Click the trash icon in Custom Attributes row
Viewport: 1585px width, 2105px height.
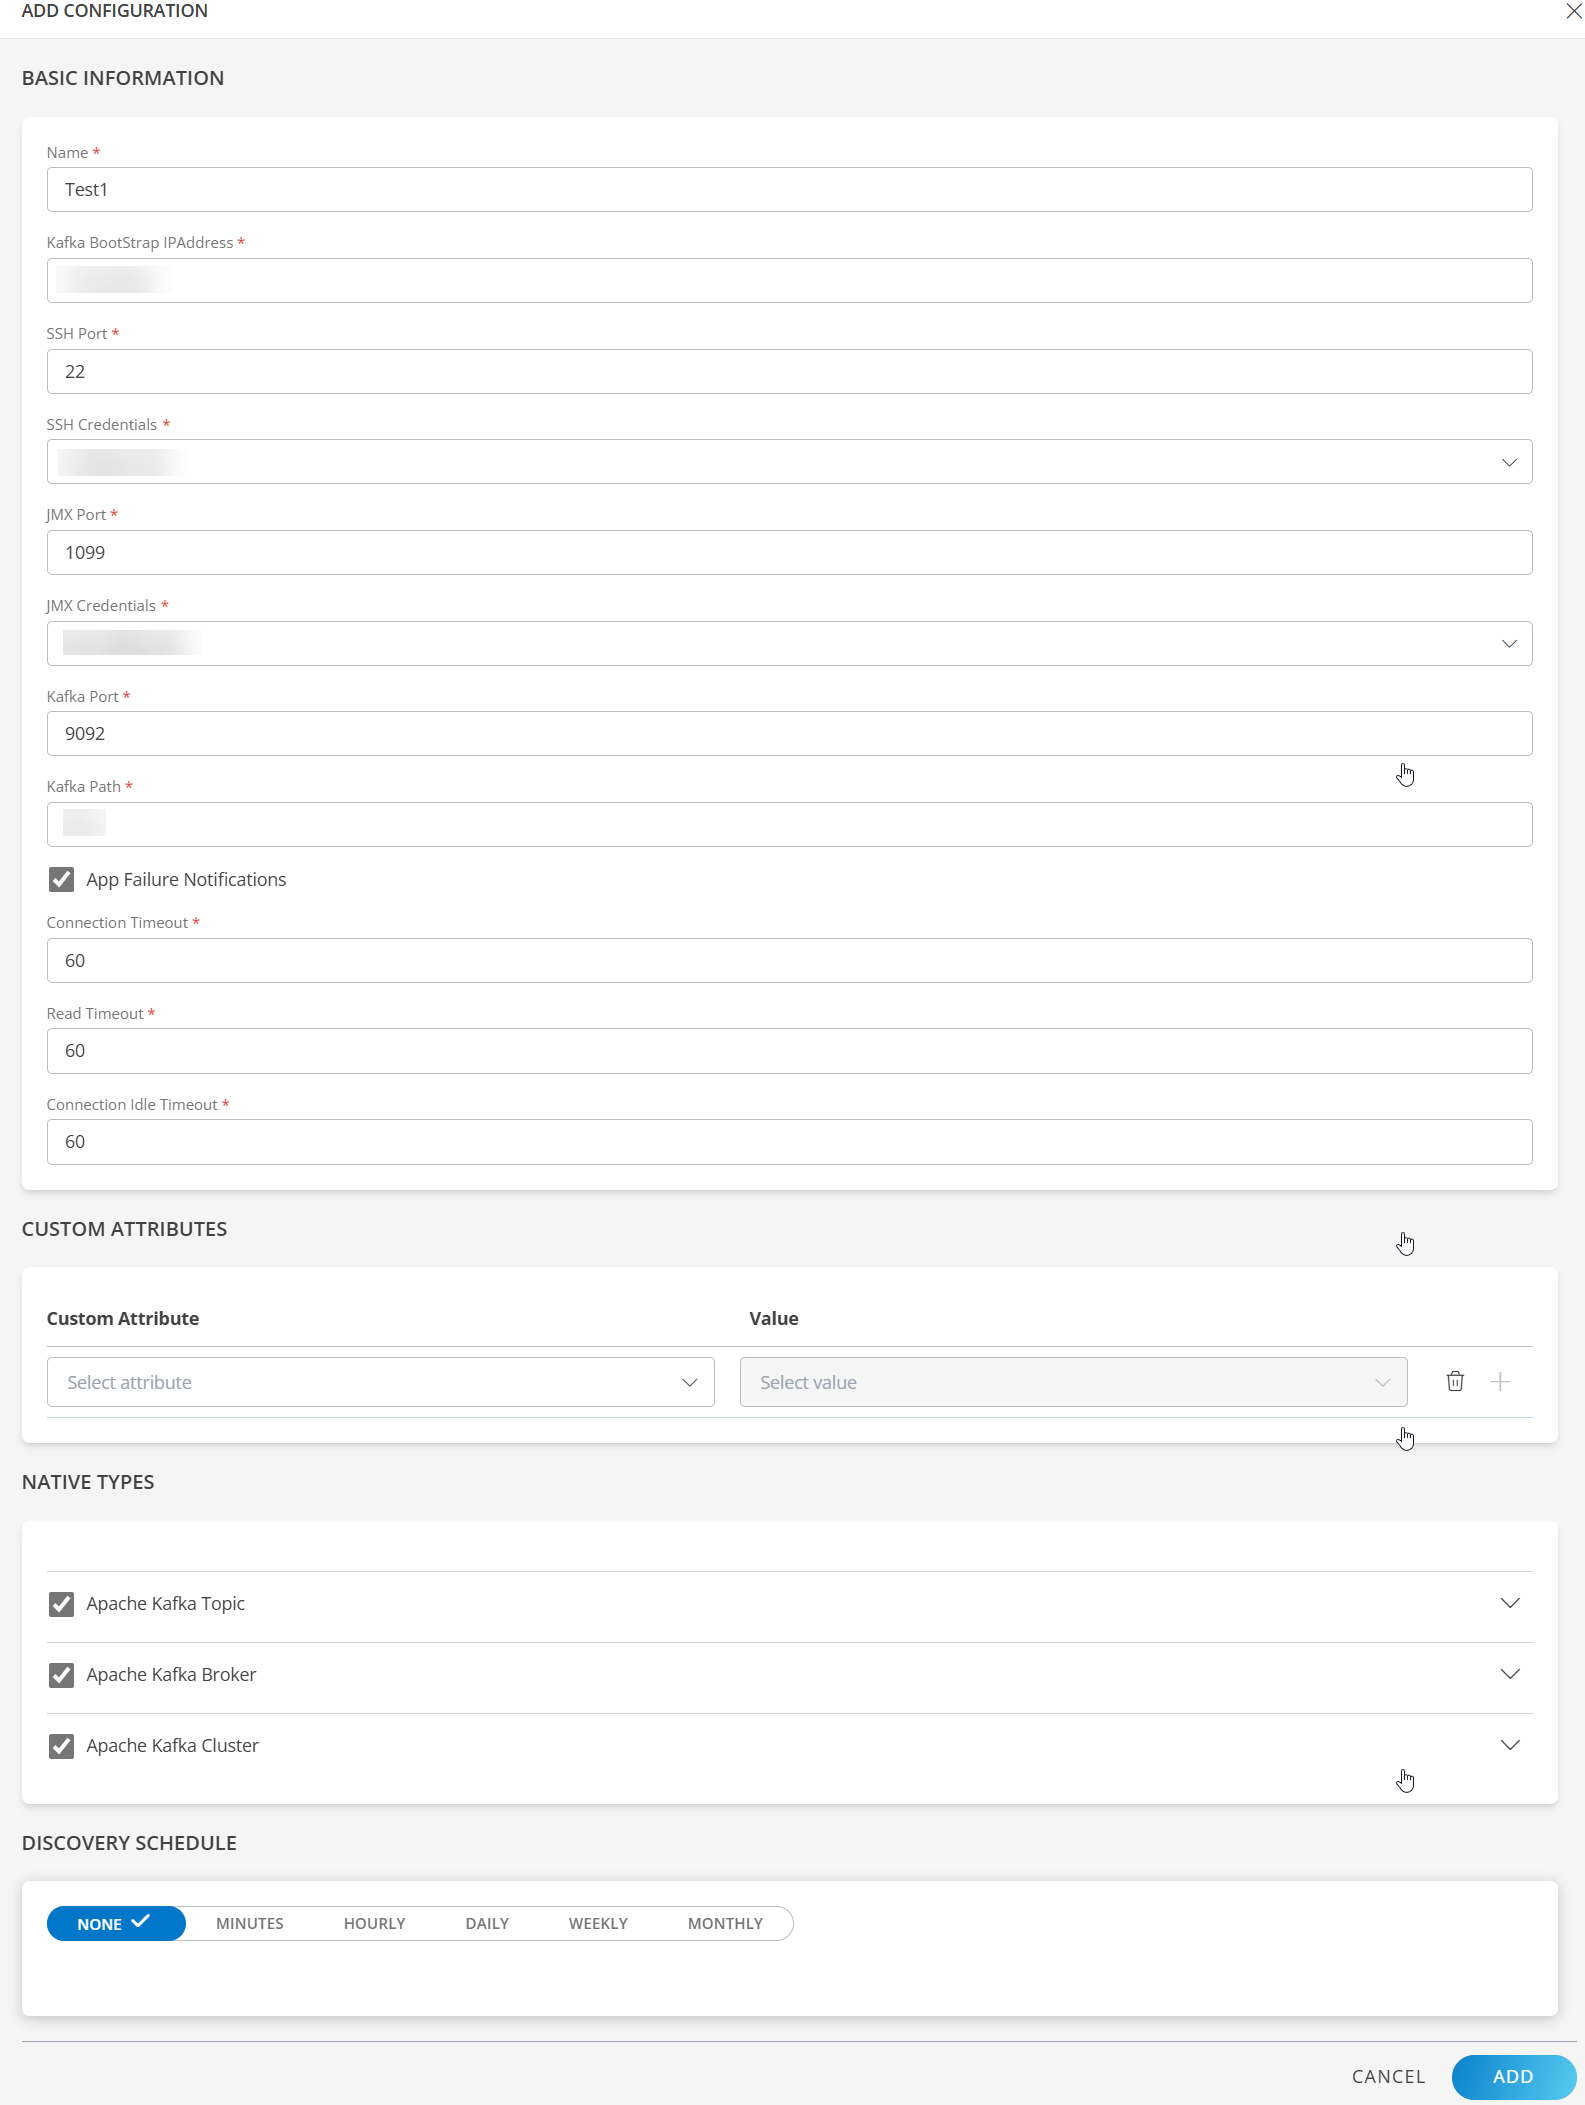click(x=1455, y=1381)
